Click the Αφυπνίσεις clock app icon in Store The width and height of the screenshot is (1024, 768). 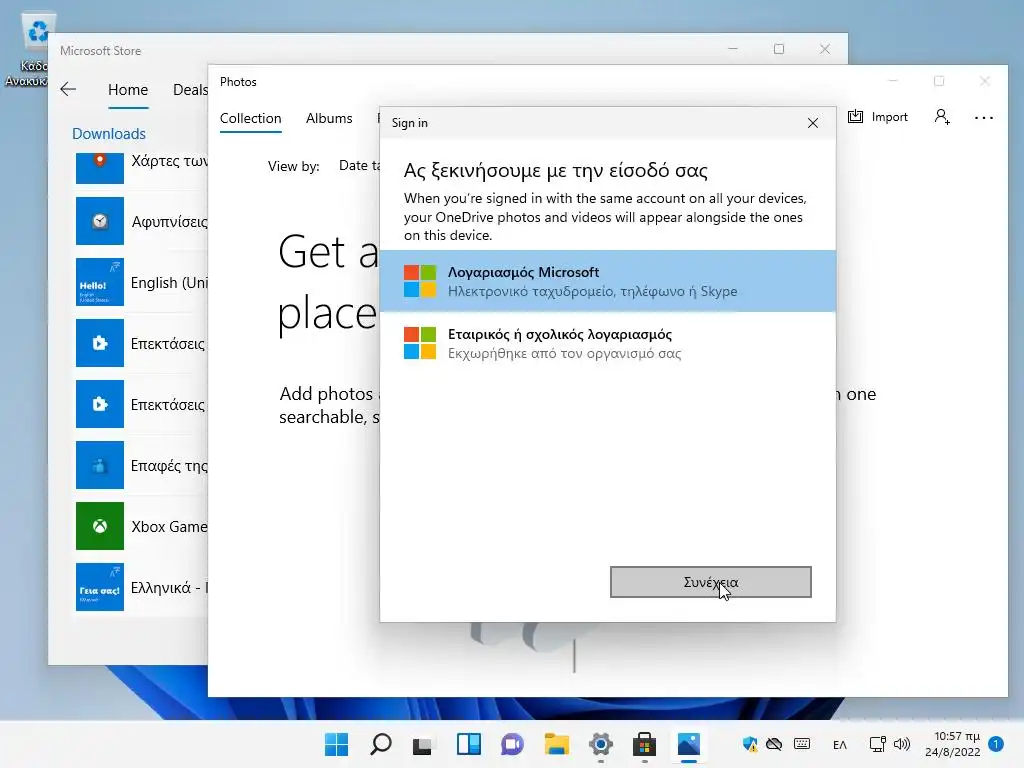[99, 221]
